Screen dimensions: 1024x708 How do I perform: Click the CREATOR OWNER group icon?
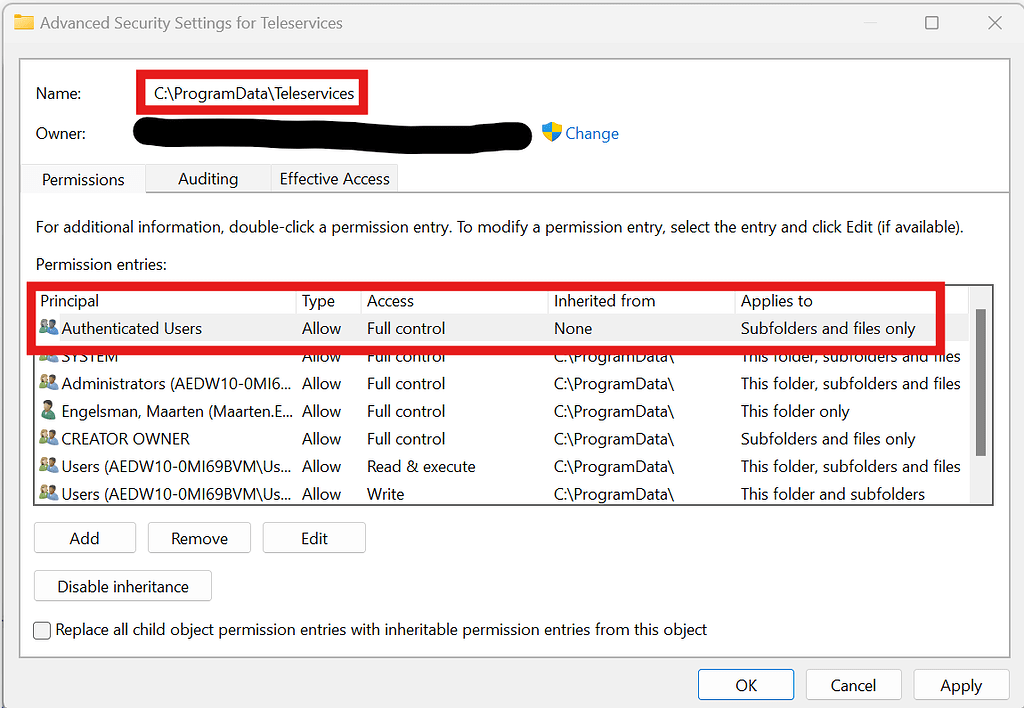[x=48, y=438]
